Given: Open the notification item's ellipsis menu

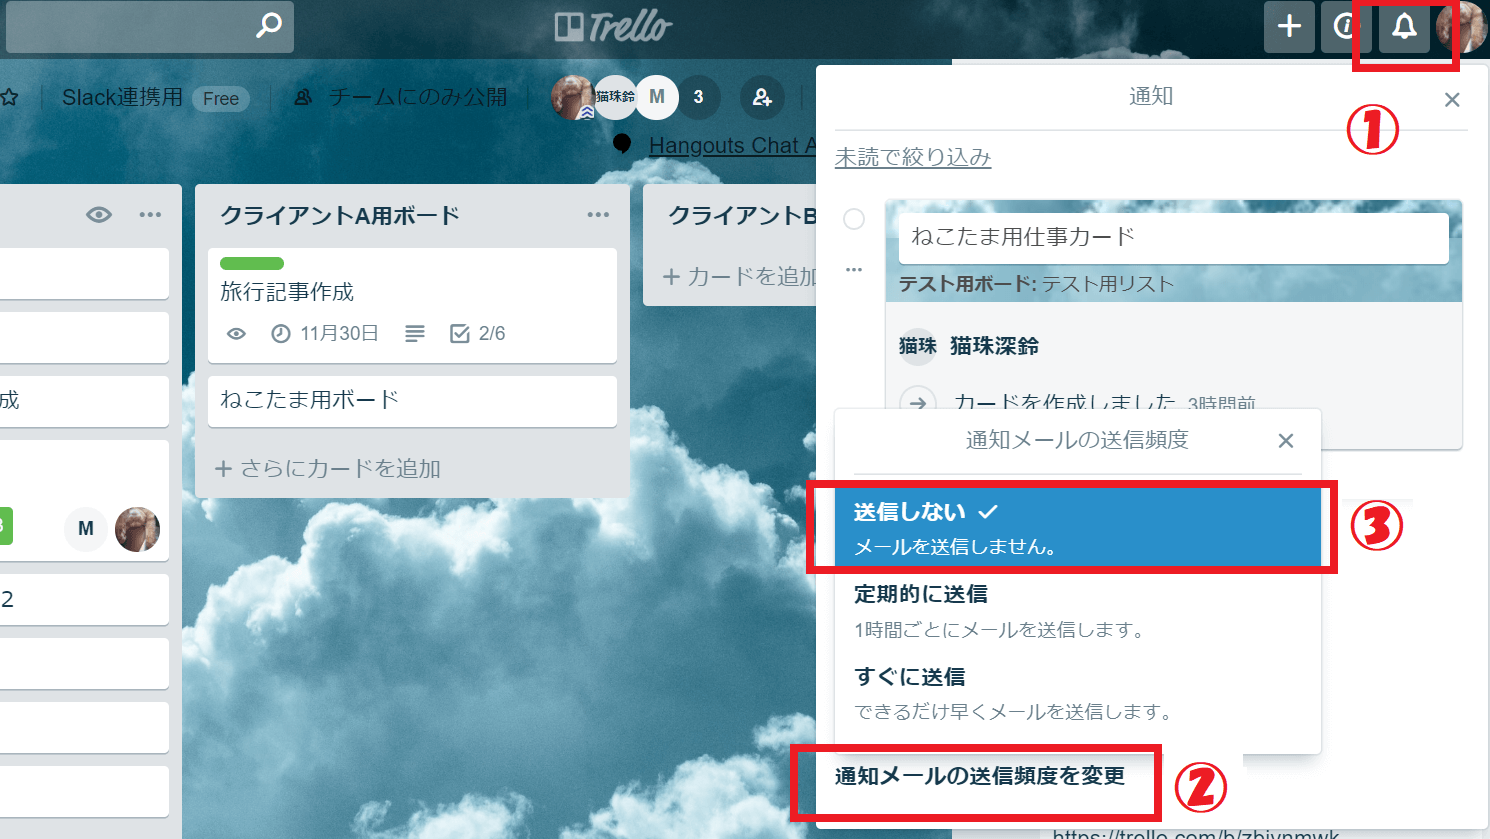Looking at the screenshot, I should pos(854,270).
